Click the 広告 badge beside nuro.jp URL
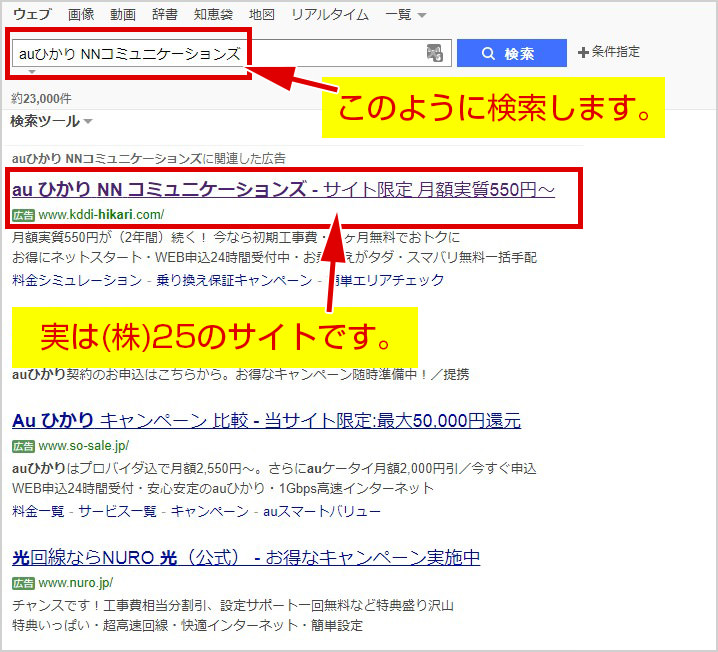 click(23, 583)
